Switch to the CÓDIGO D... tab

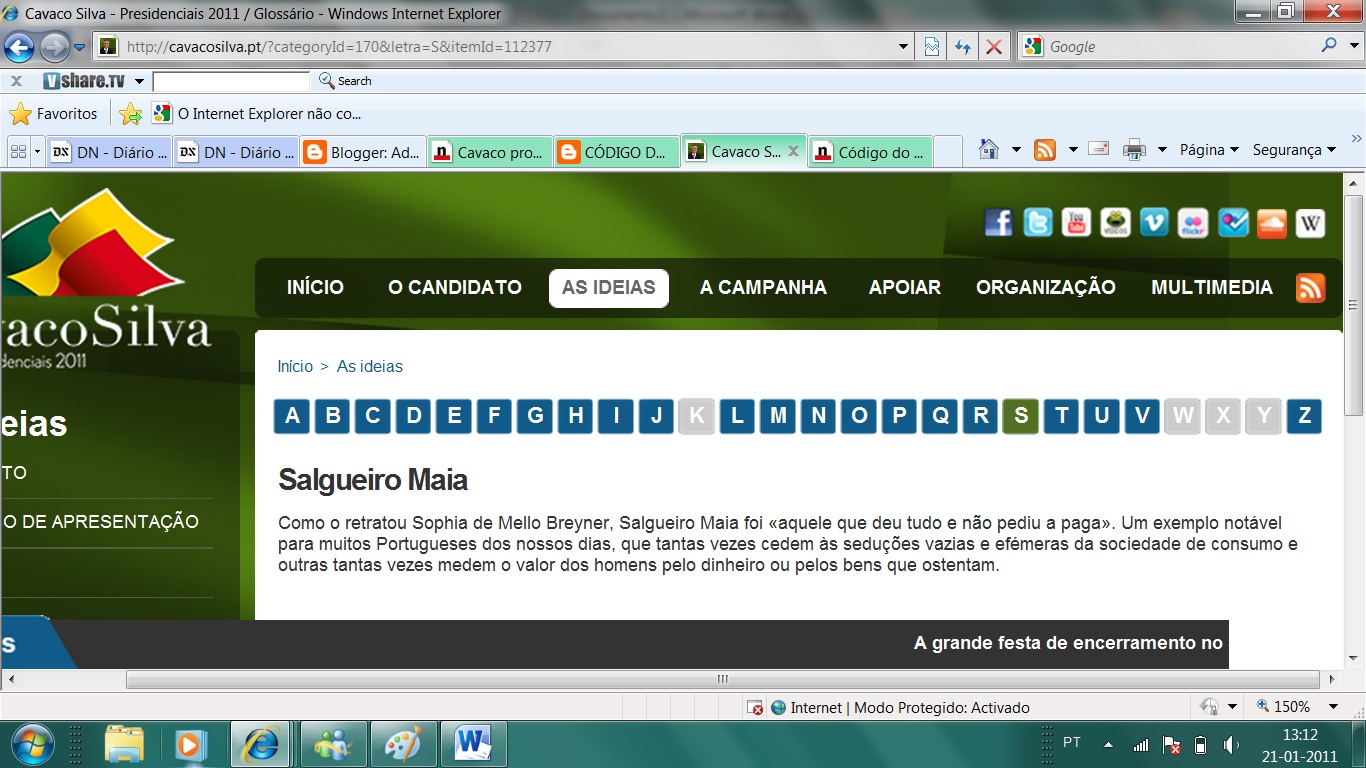tap(617, 152)
